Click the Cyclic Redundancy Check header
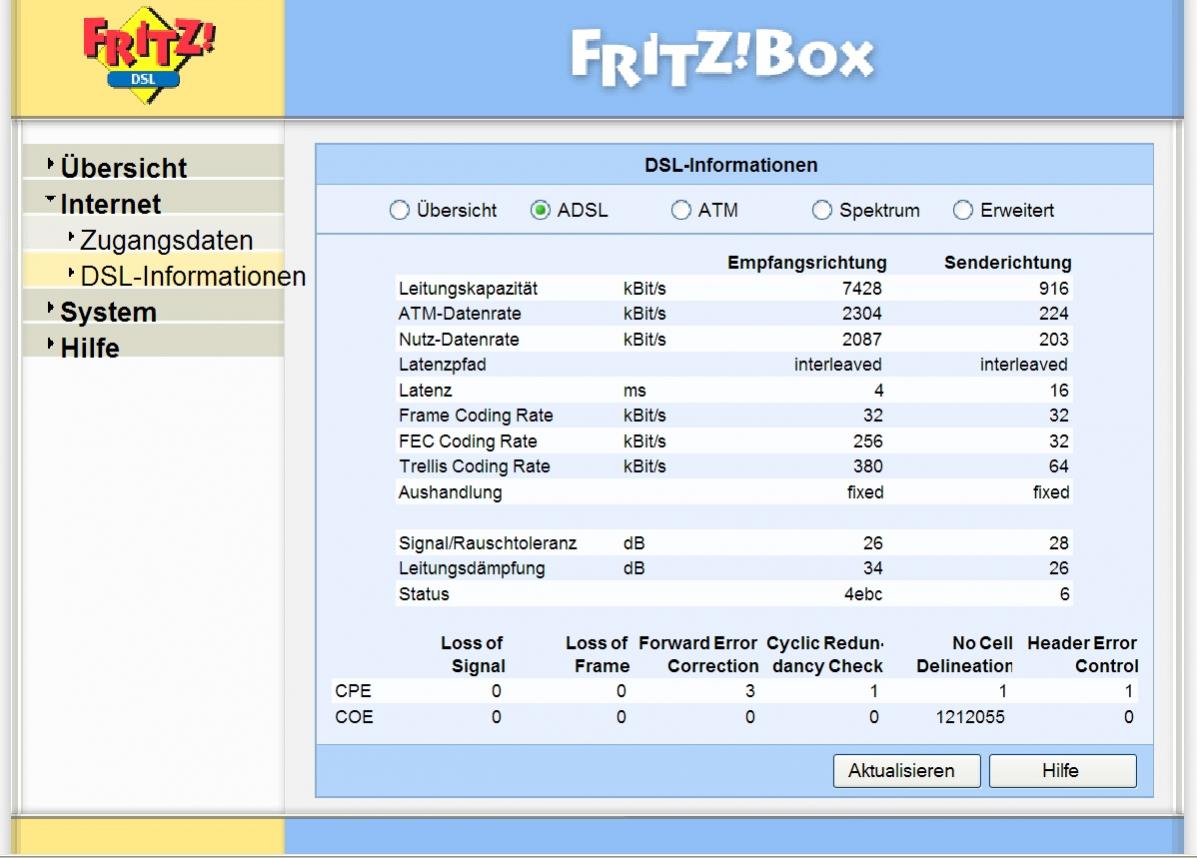The height and width of the screenshot is (858, 1197). tap(825, 654)
